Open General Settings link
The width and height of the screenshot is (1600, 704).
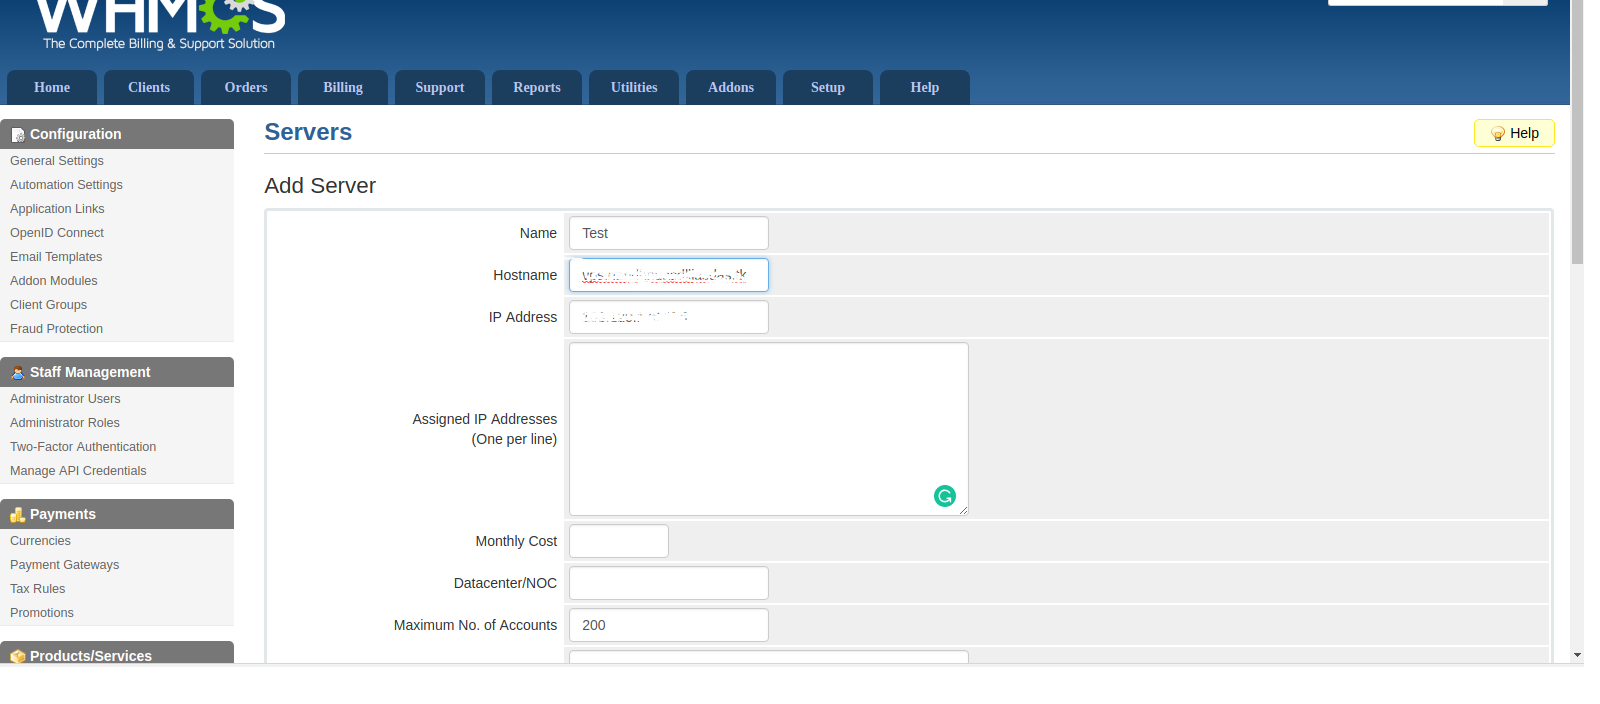coord(57,161)
